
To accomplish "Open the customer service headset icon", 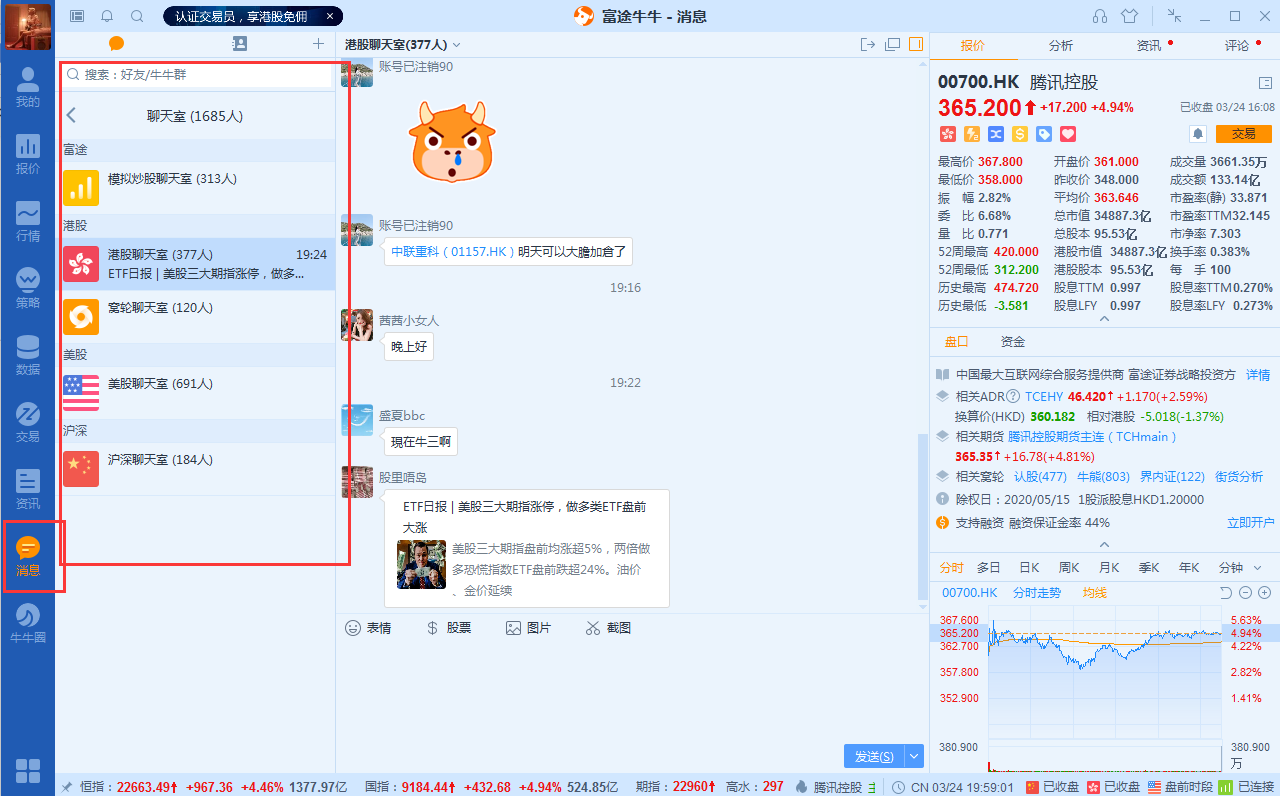I will pos(1100,16).
